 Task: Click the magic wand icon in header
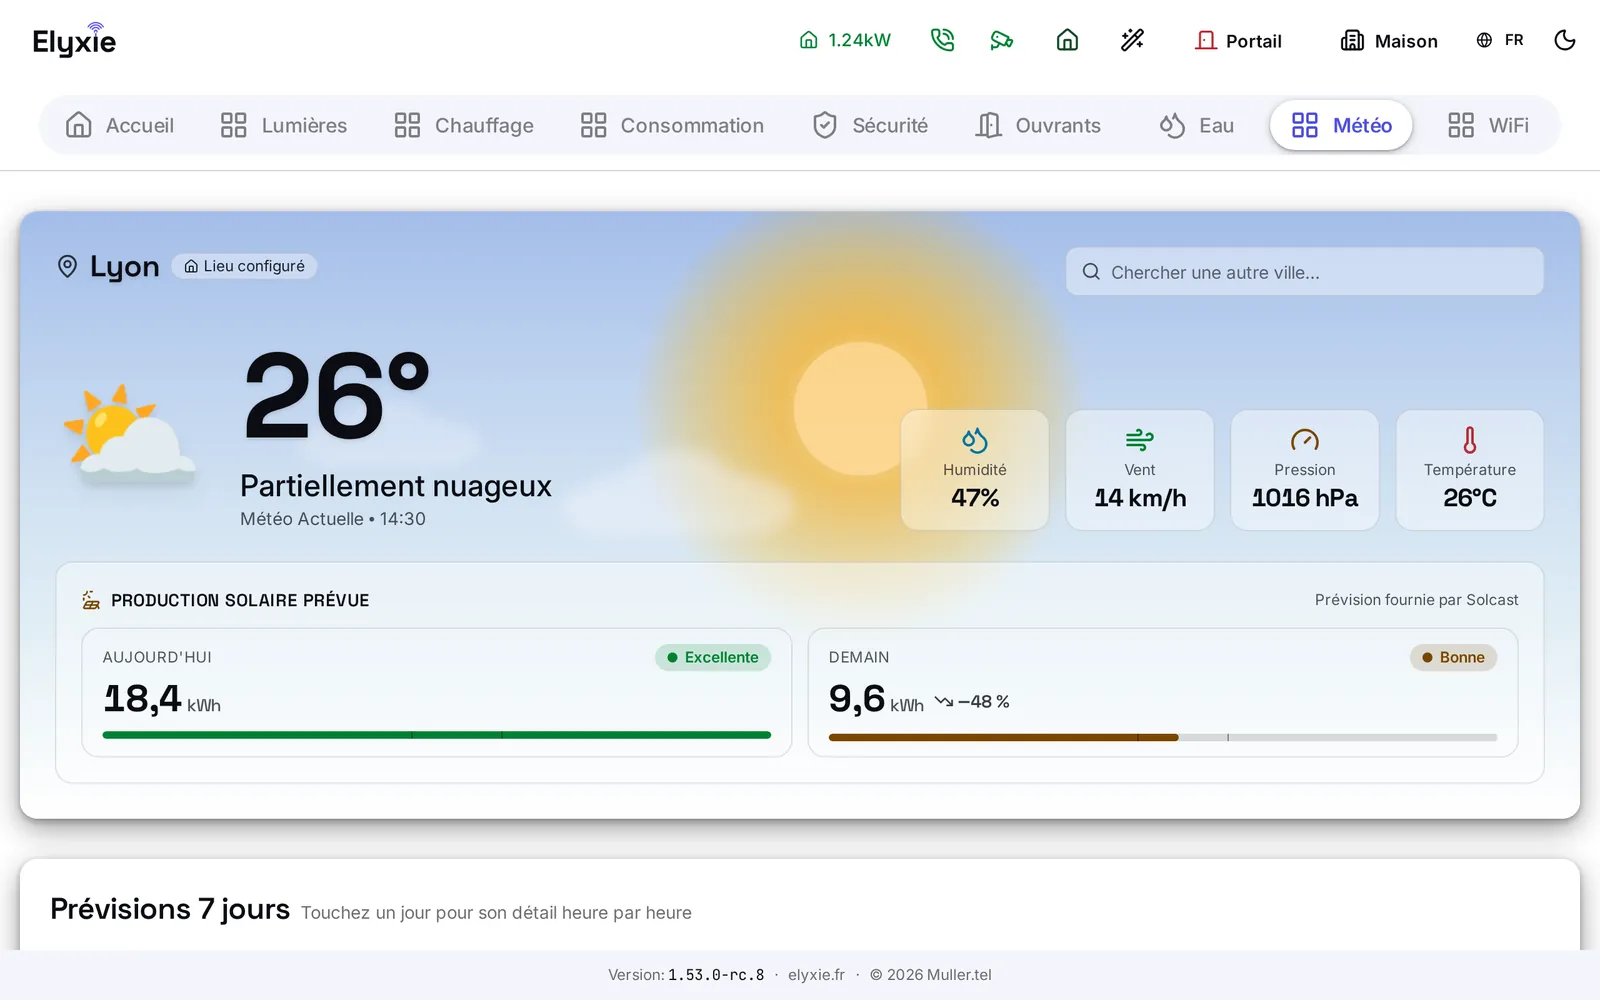(1132, 40)
